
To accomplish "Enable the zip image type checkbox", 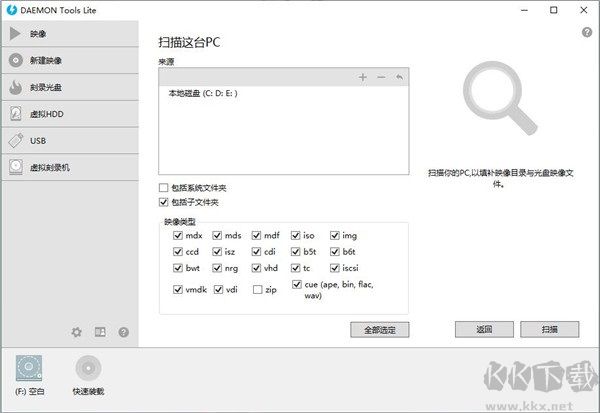I will pos(258,289).
